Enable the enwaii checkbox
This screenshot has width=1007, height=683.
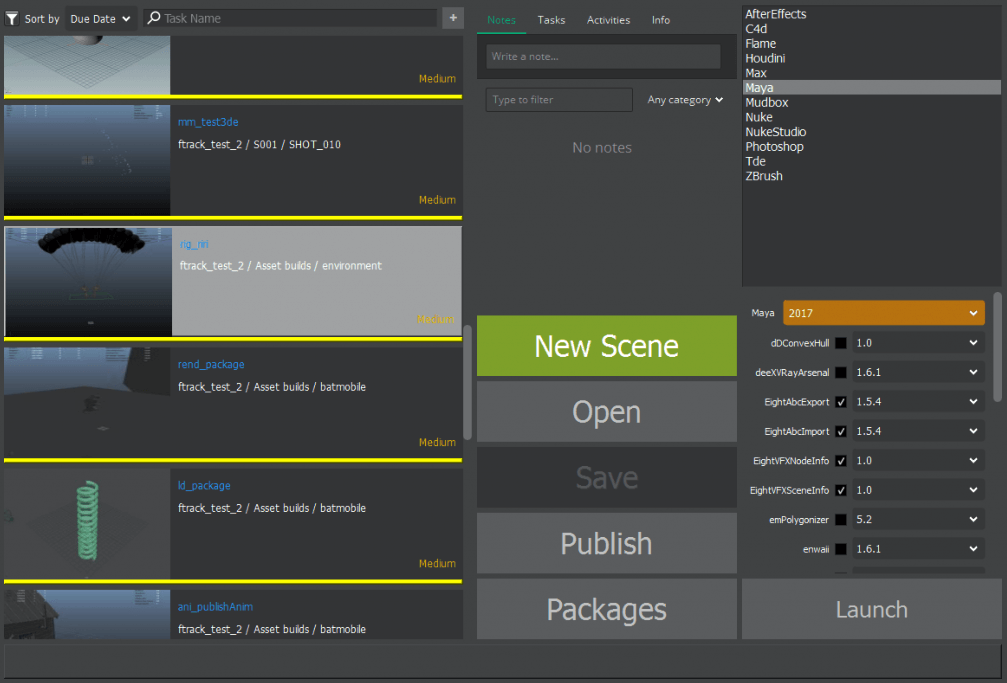(x=841, y=549)
